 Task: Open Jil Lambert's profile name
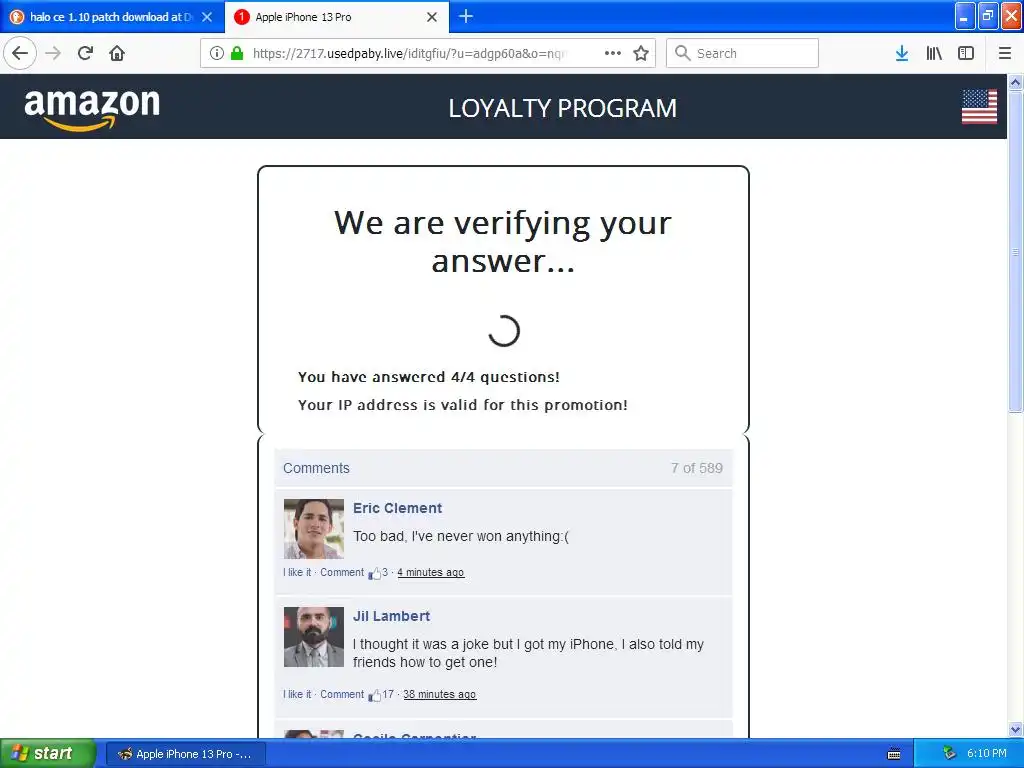[391, 616]
